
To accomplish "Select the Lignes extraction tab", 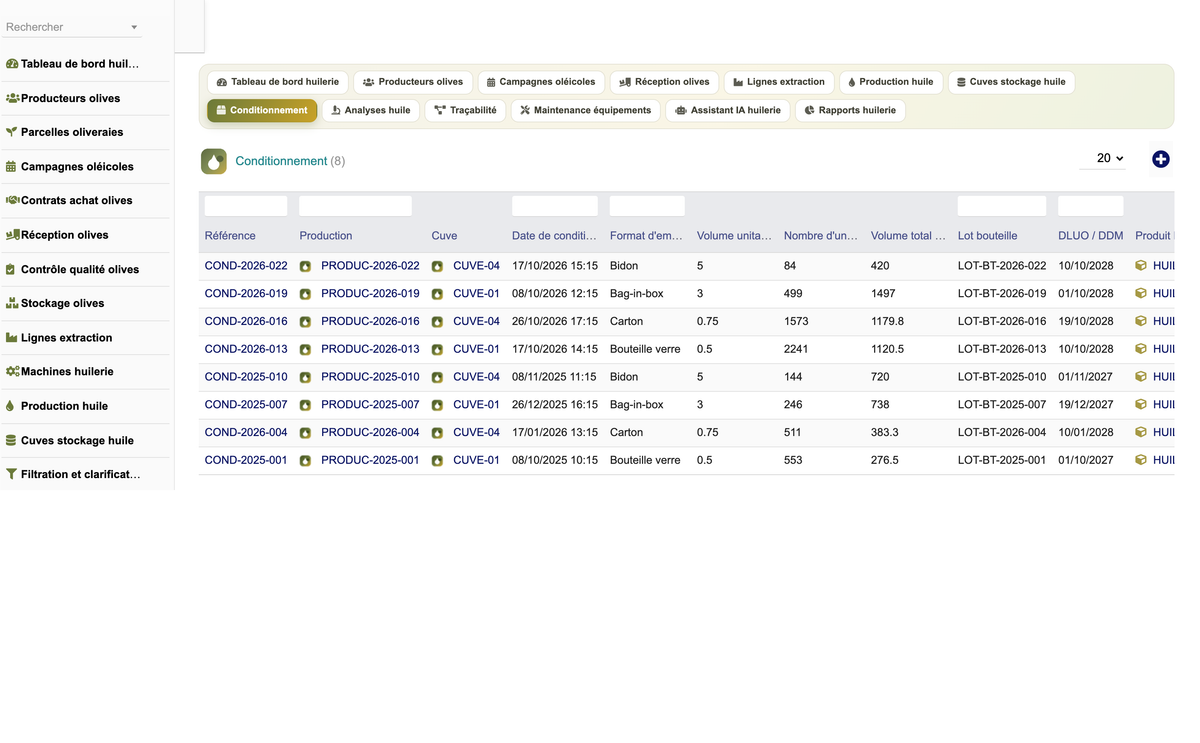I will click(x=779, y=82).
